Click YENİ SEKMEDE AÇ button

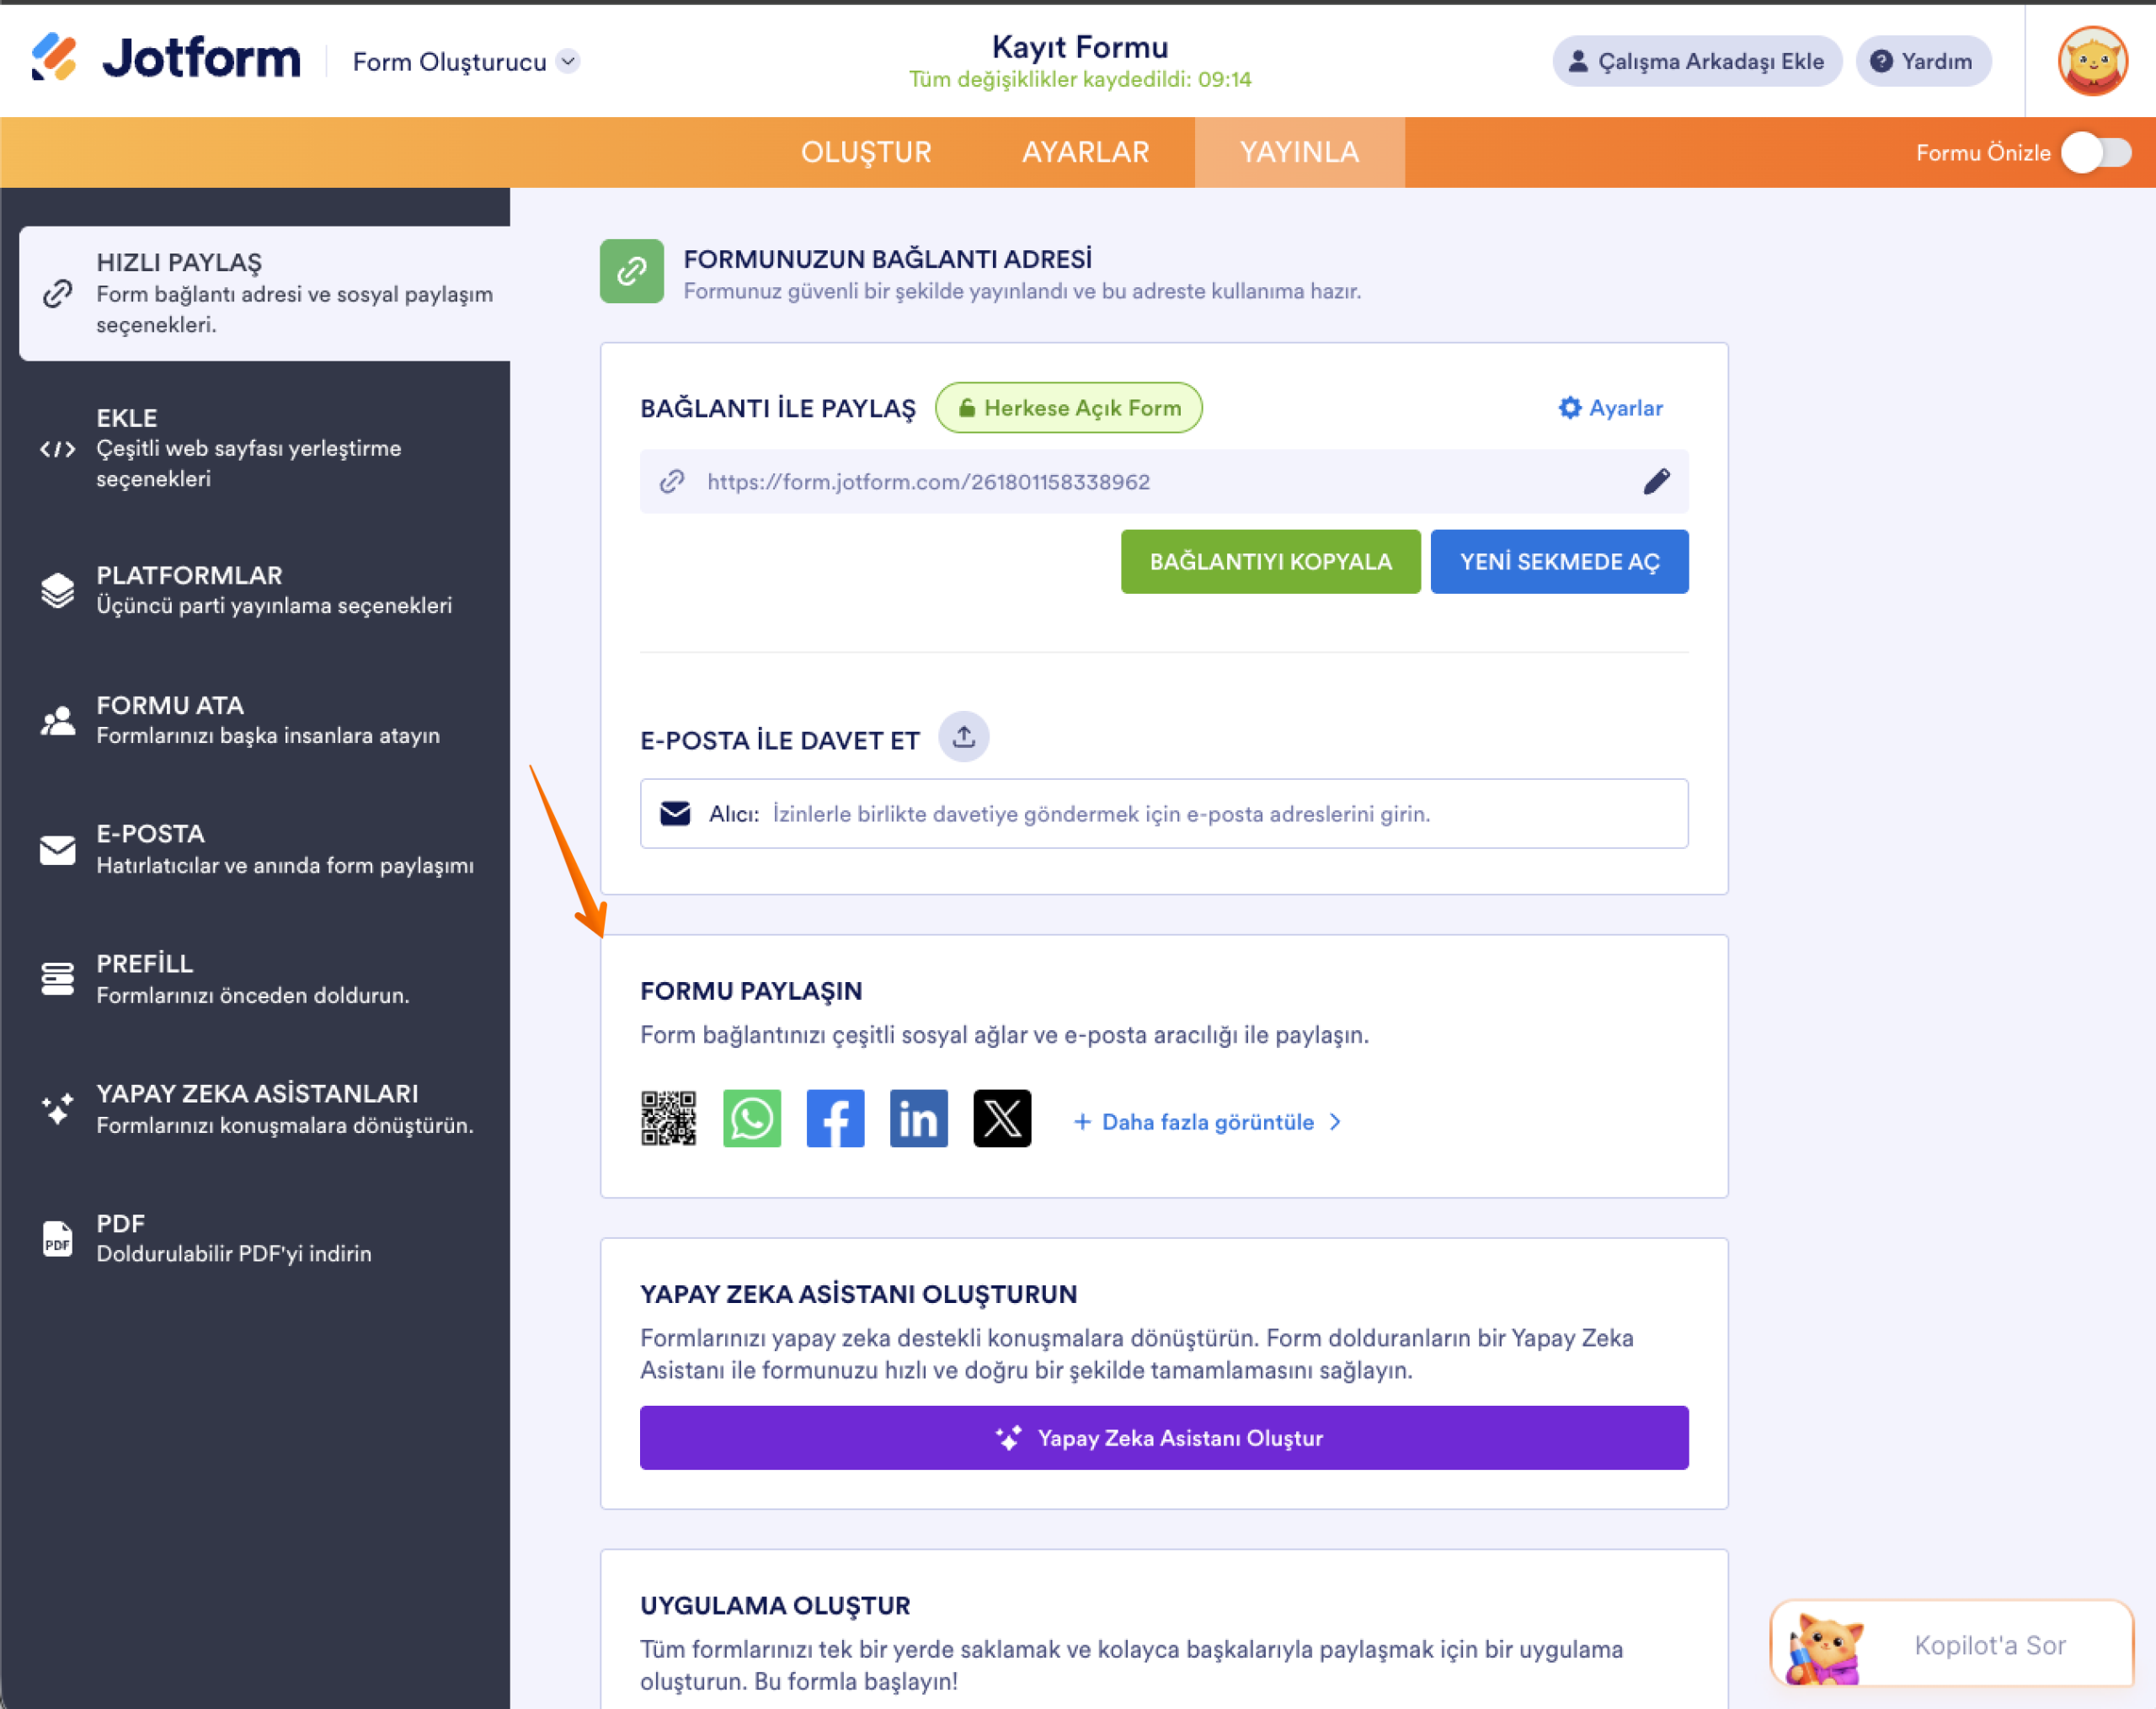(1559, 562)
